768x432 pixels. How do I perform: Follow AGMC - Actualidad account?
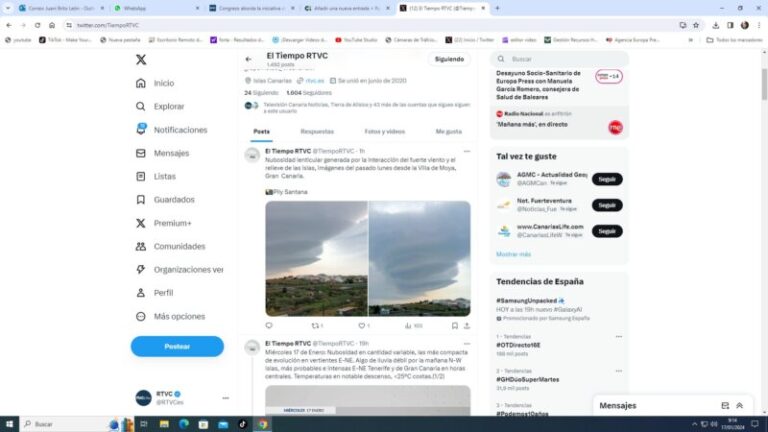click(x=607, y=179)
